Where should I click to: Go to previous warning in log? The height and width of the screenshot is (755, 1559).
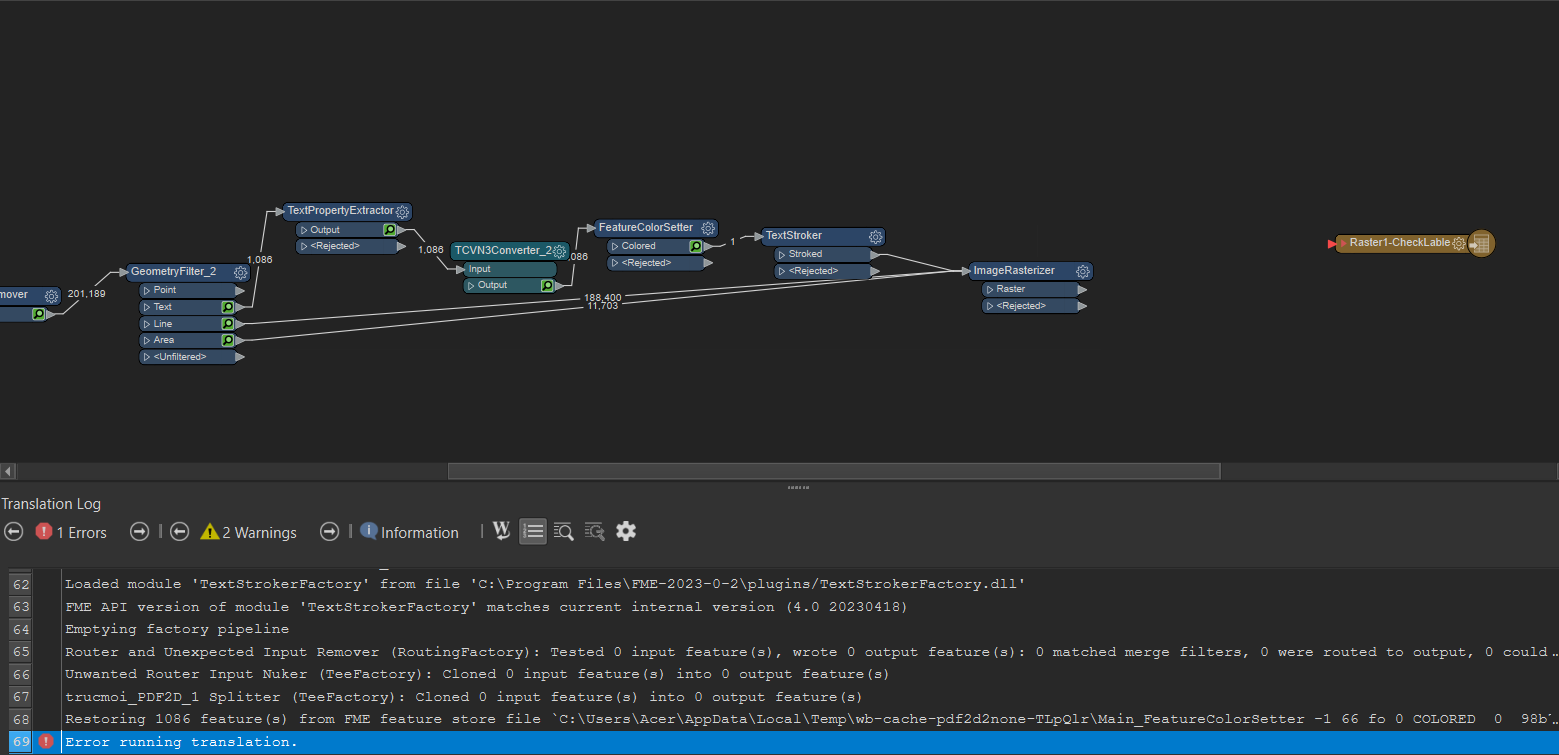tap(179, 532)
